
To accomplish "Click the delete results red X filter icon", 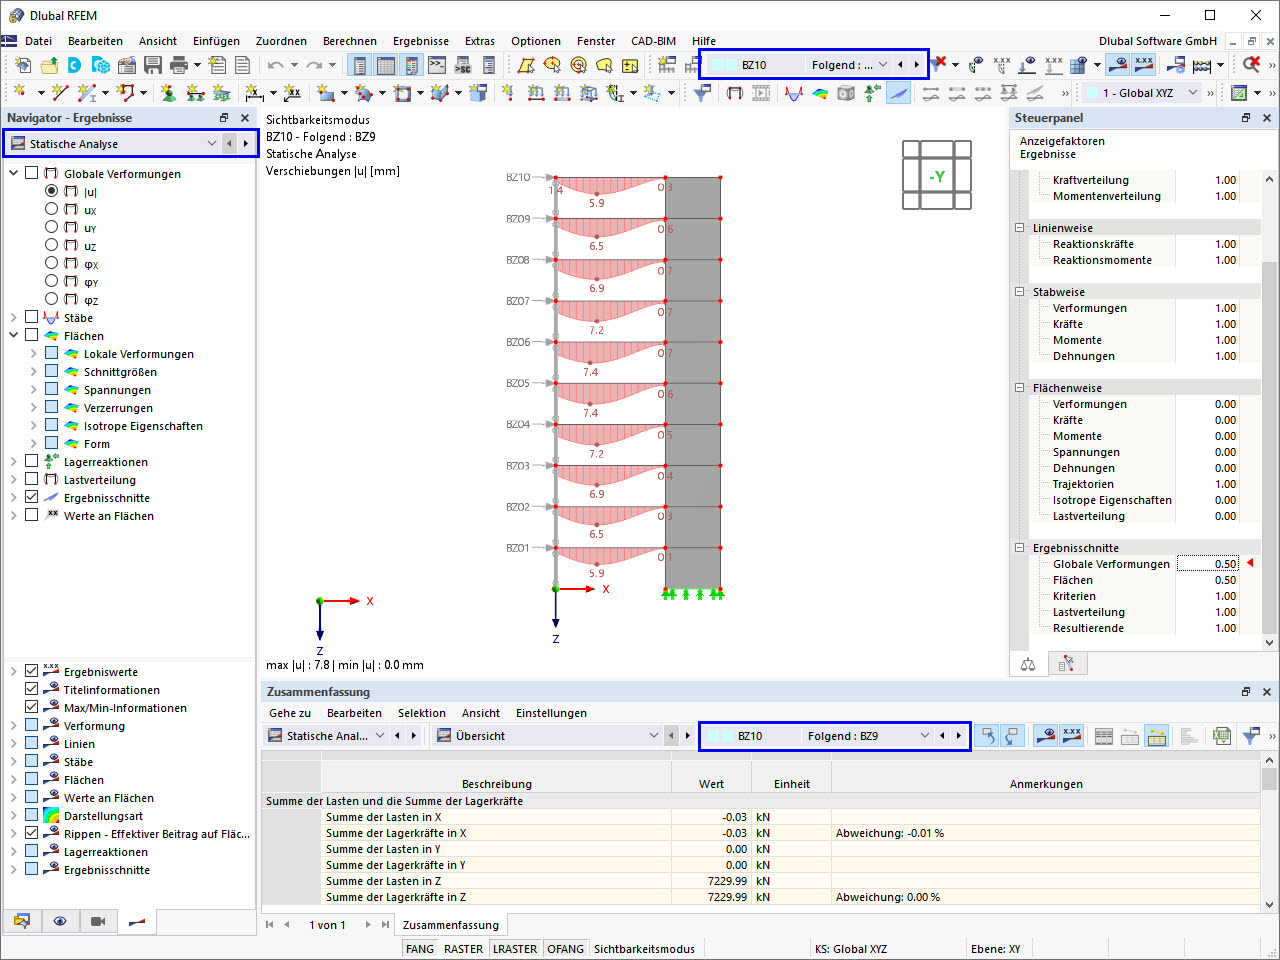I will click(x=939, y=65).
